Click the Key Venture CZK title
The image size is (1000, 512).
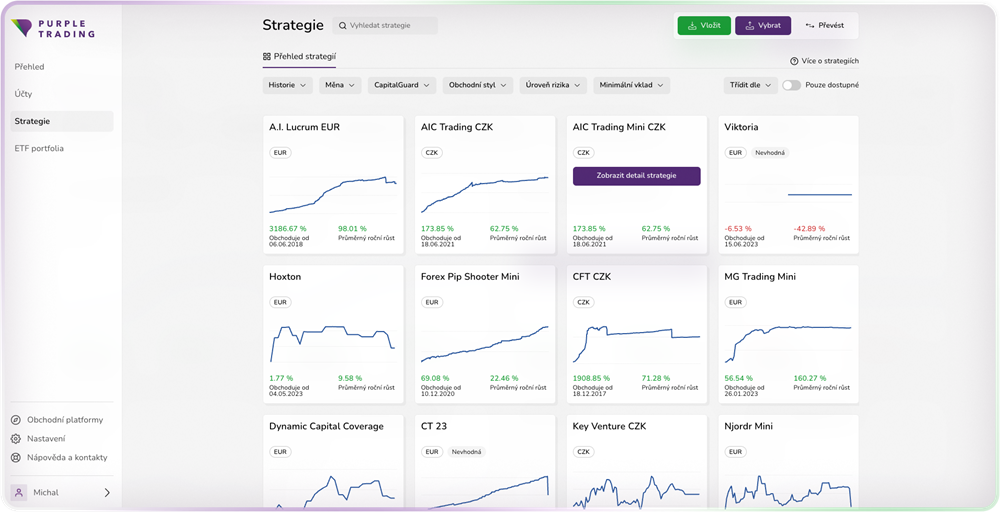coord(609,426)
